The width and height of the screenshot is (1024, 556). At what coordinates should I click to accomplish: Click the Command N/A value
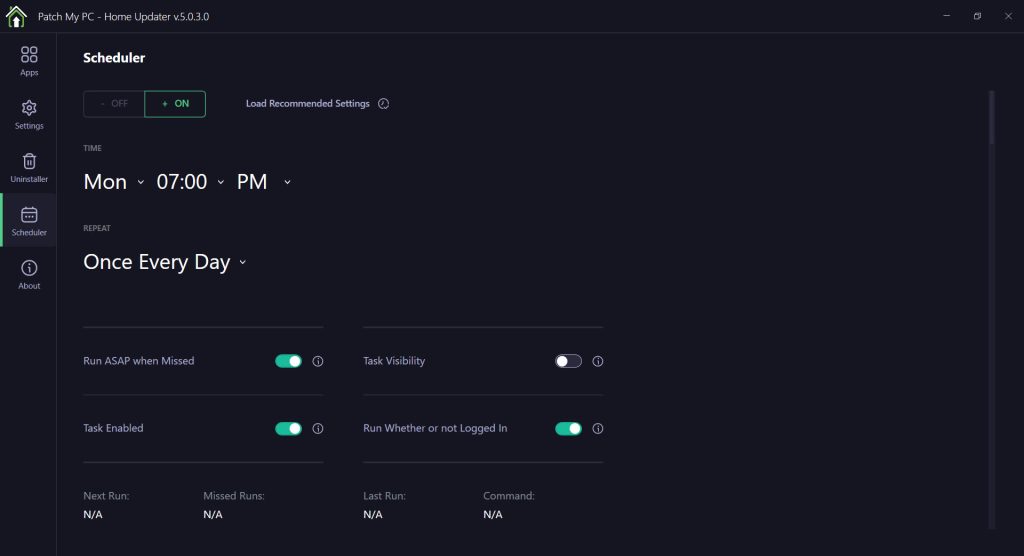[x=493, y=515]
